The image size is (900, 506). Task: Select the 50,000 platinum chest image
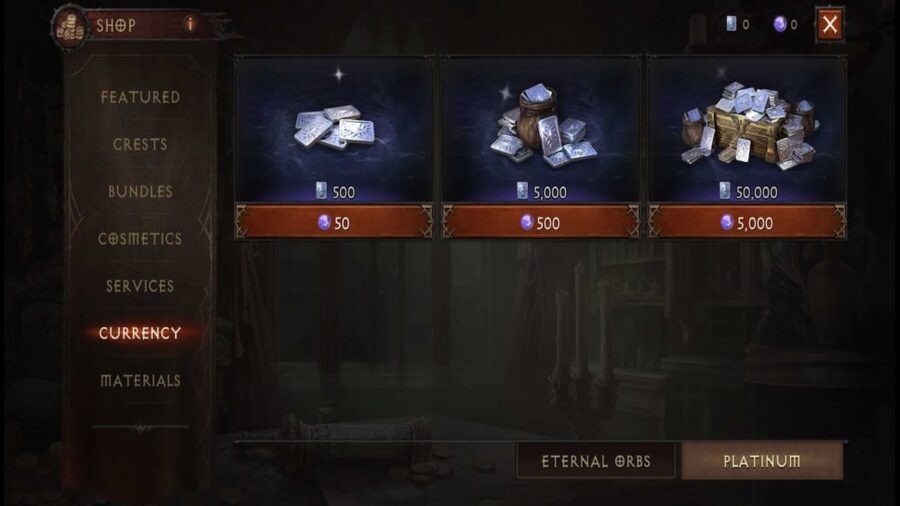click(x=748, y=126)
